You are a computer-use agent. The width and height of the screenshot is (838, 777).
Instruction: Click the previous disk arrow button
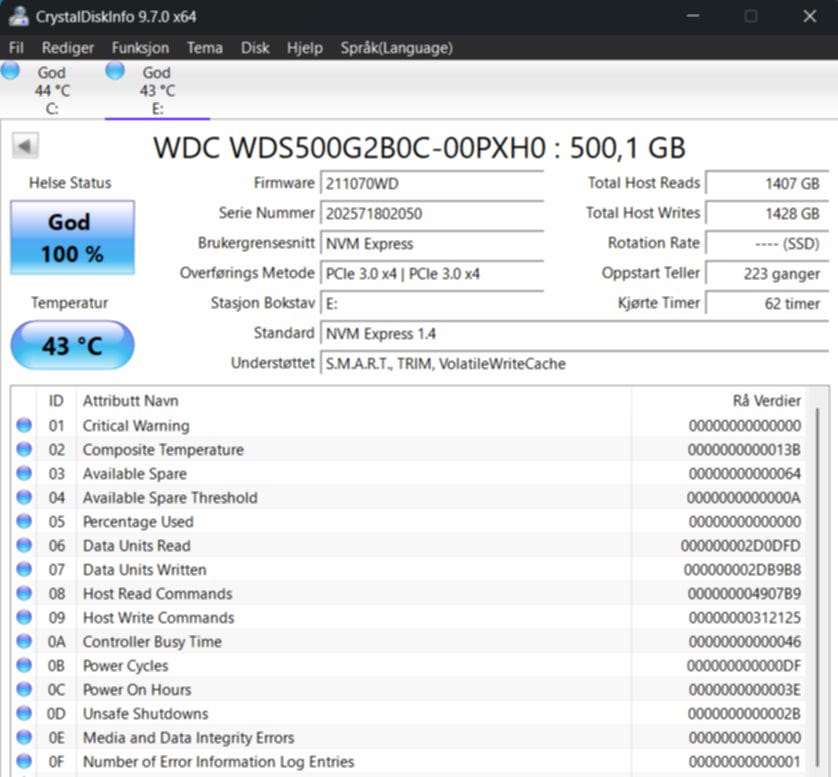point(24,146)
